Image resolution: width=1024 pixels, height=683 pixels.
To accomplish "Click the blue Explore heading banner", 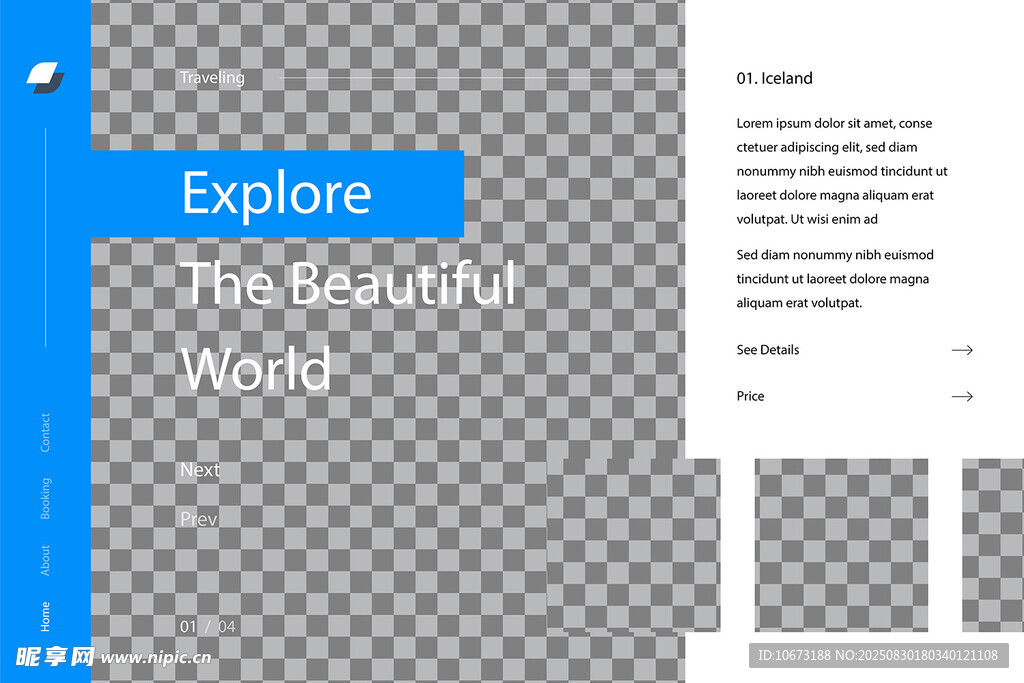I will pyautogui.click(x=277, y=194).
